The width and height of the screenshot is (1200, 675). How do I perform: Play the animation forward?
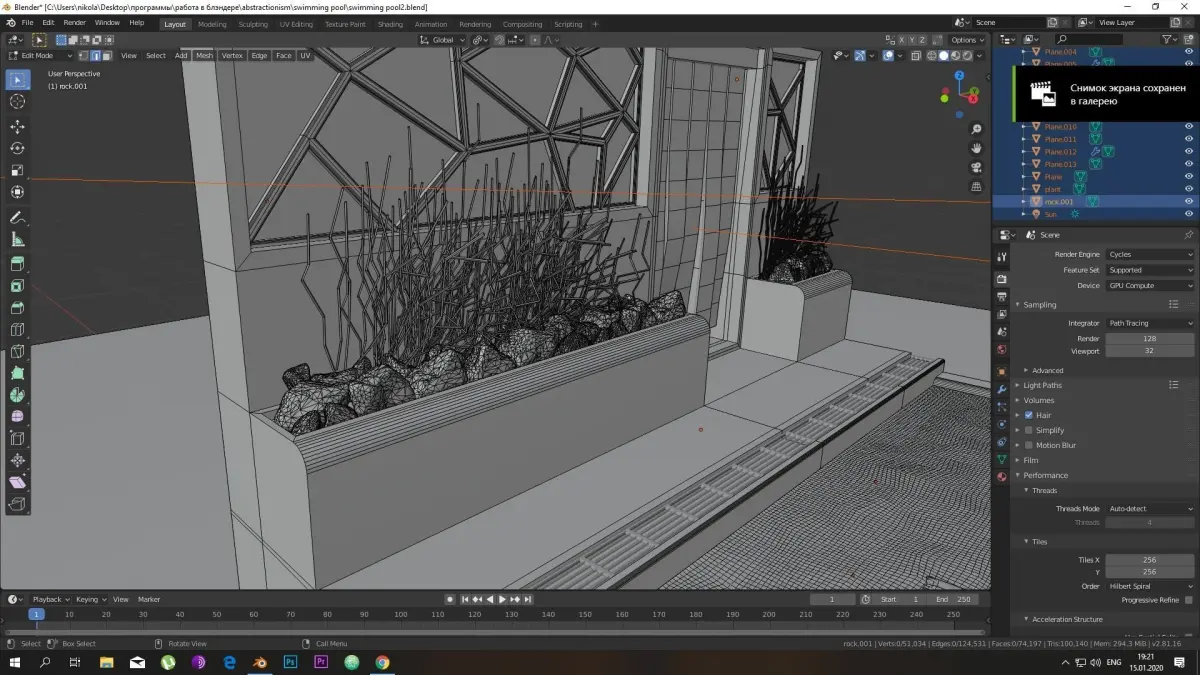point(502,599)
